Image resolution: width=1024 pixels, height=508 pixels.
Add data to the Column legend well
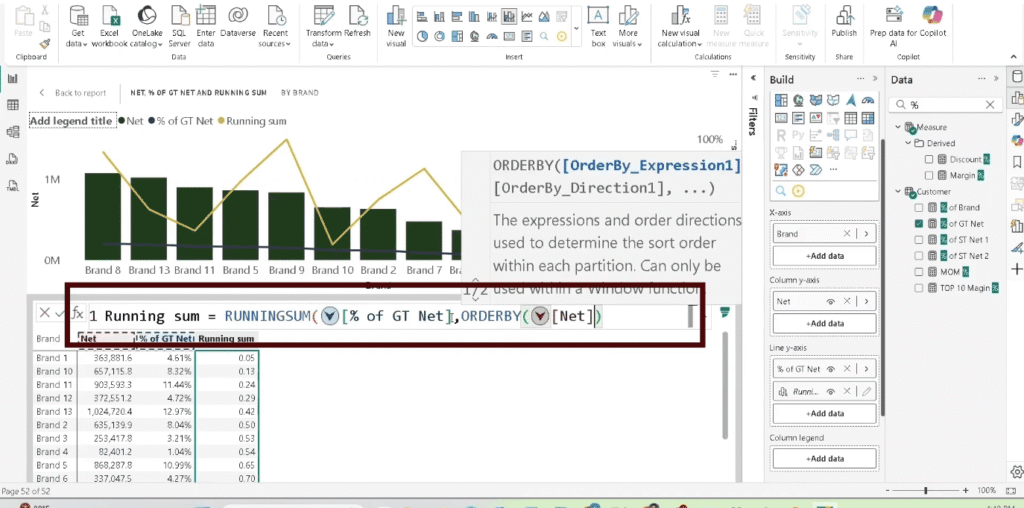[824, 459]
